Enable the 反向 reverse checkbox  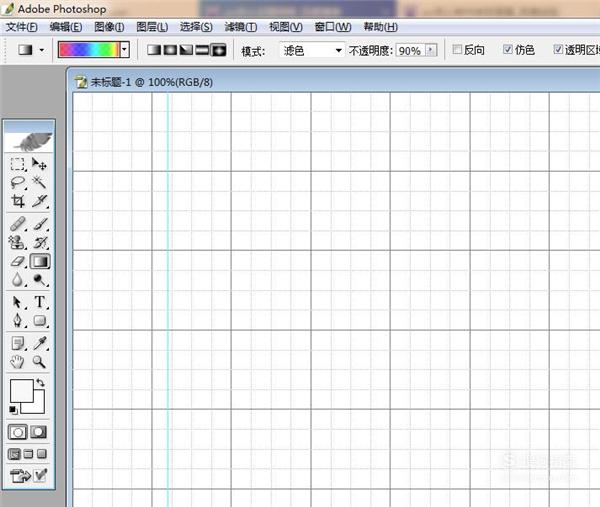pyautogui.click(x=458, y=49)
